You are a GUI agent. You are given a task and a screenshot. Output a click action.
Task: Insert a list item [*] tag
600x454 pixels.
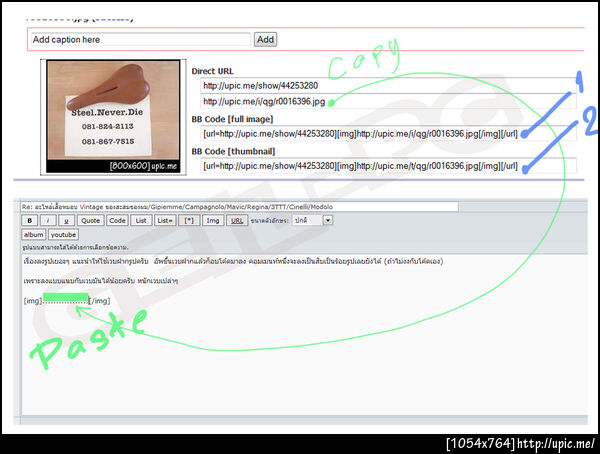[x=189, y=220]
